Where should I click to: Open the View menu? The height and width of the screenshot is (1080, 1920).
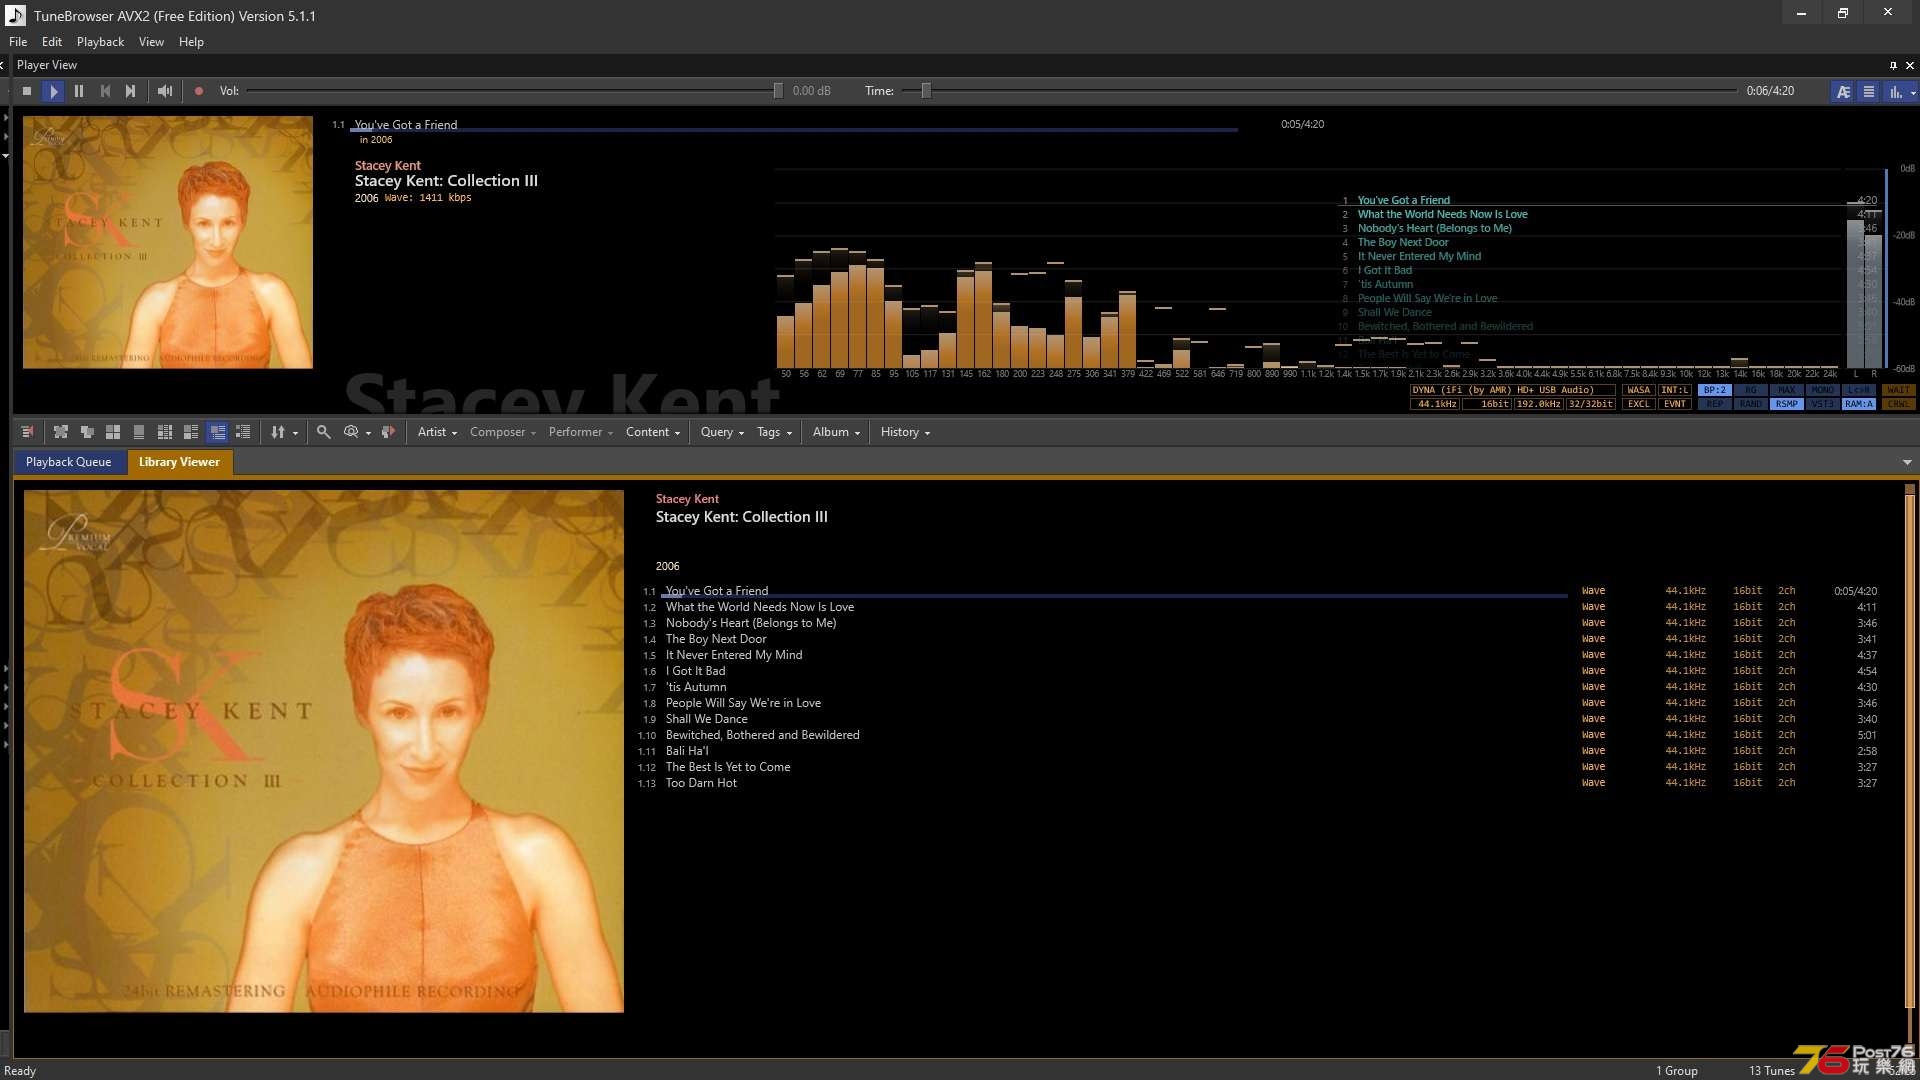151,42
